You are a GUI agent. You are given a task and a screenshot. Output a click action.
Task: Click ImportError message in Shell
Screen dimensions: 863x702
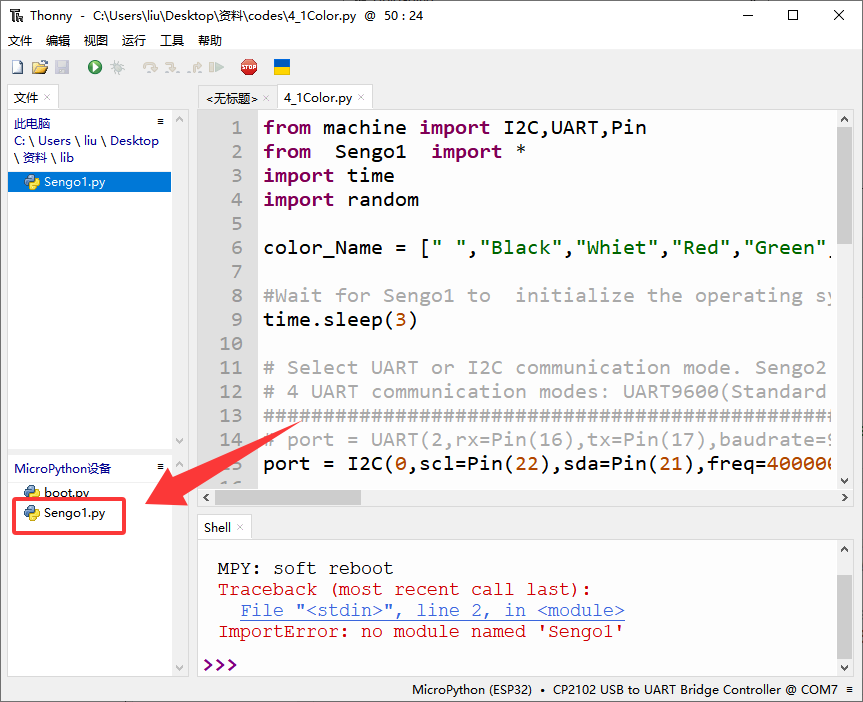(421, 632)
